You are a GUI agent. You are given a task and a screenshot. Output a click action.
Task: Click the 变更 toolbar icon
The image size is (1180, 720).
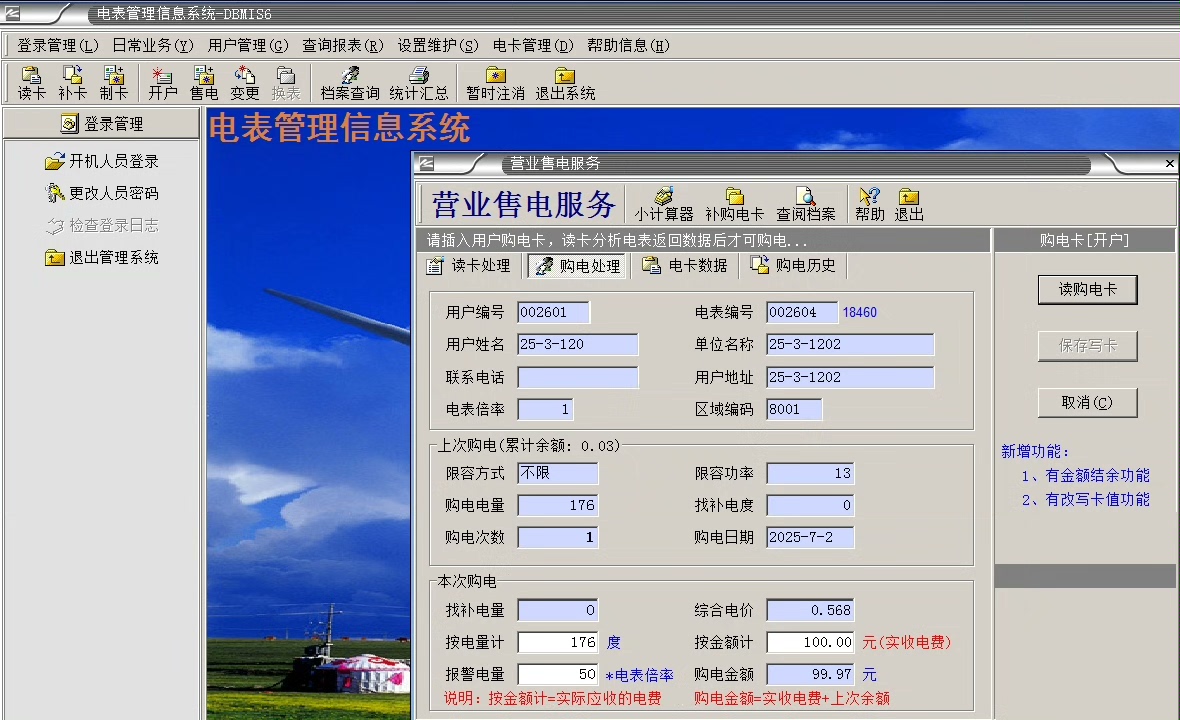coord(245,83)
